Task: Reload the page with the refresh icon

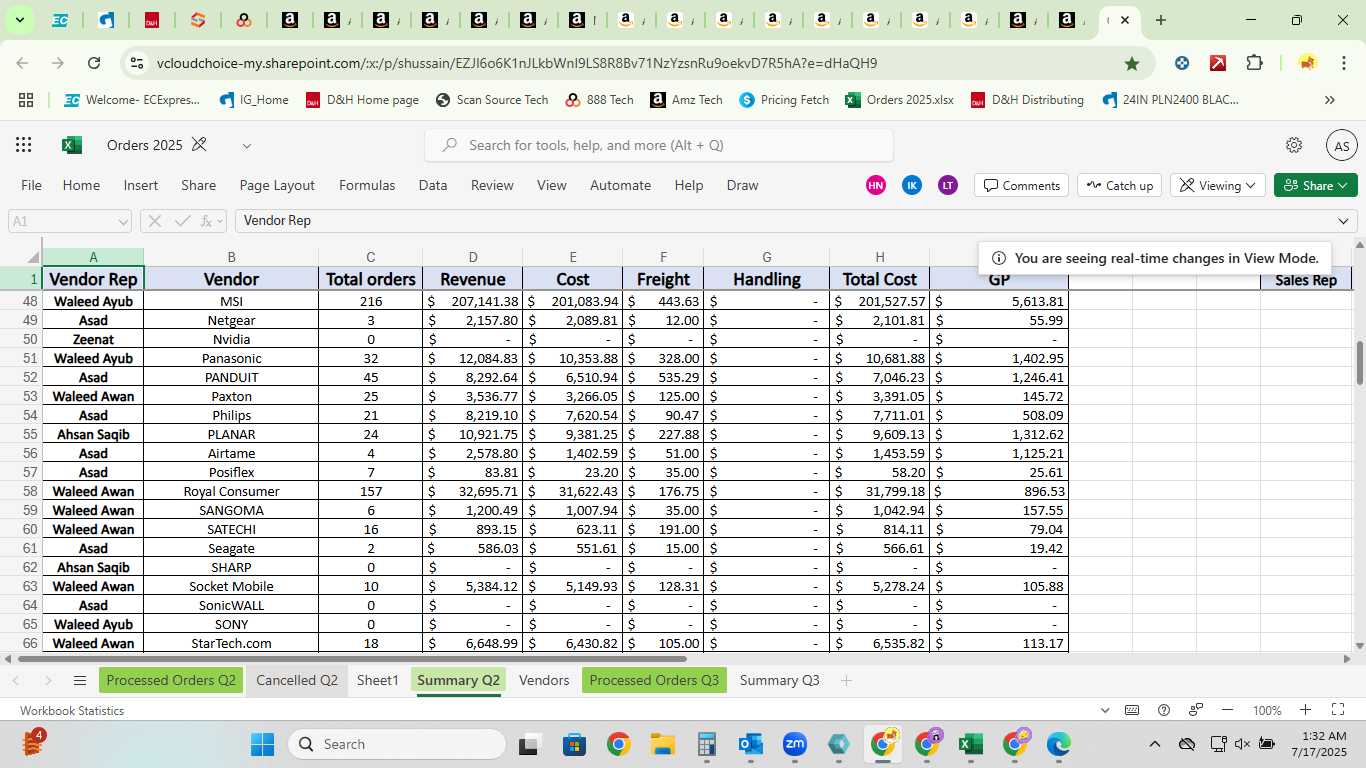Action: coord(94,63)
